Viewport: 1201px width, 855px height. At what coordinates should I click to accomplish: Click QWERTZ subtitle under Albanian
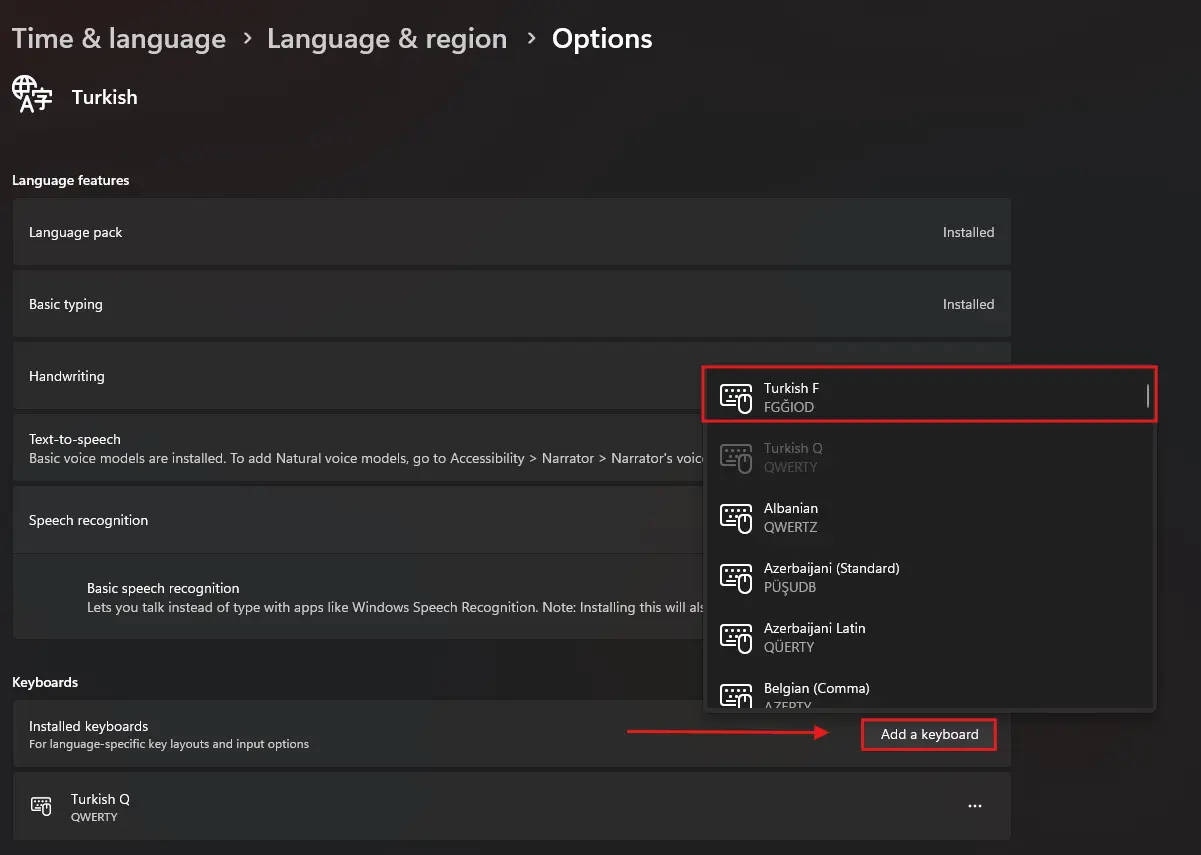[x=791, y=527]
